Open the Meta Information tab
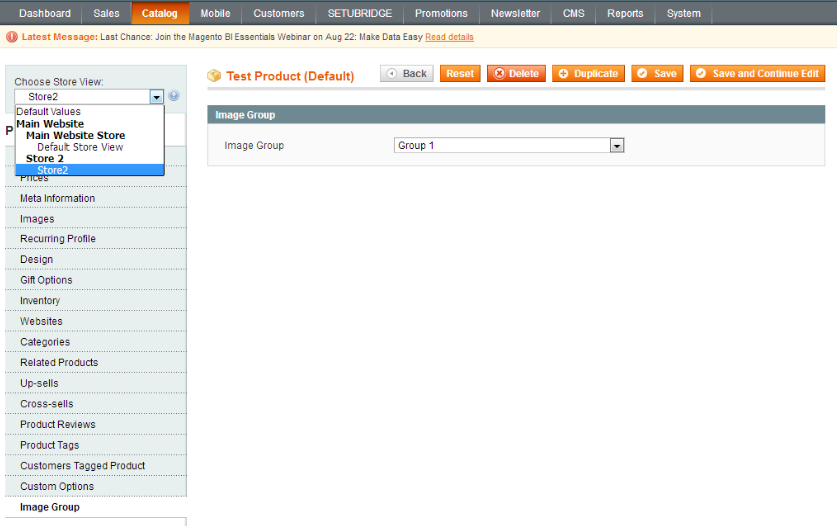The image size is (837, 526). coord(58,198)
